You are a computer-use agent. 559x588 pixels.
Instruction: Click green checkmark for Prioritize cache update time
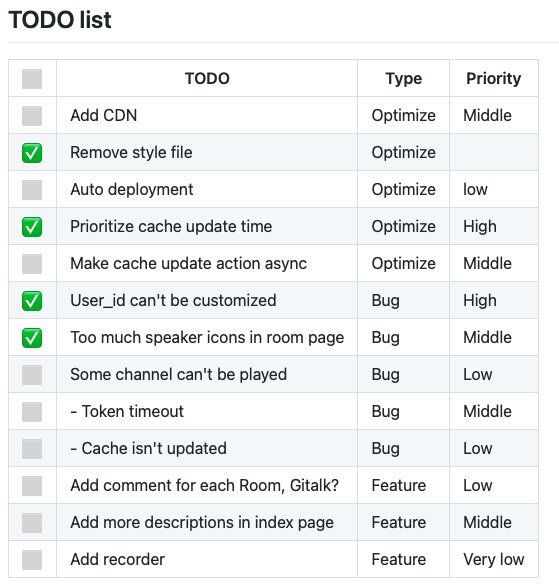point(32,226)
